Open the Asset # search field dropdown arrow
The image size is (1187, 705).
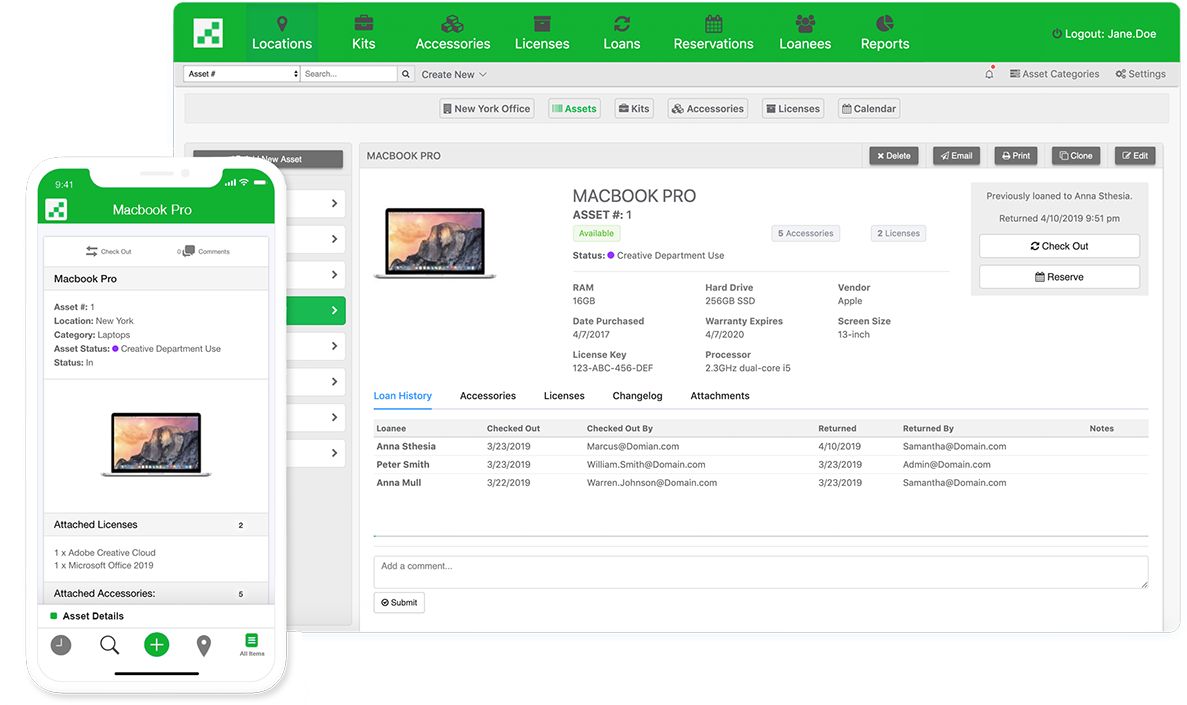295,73
